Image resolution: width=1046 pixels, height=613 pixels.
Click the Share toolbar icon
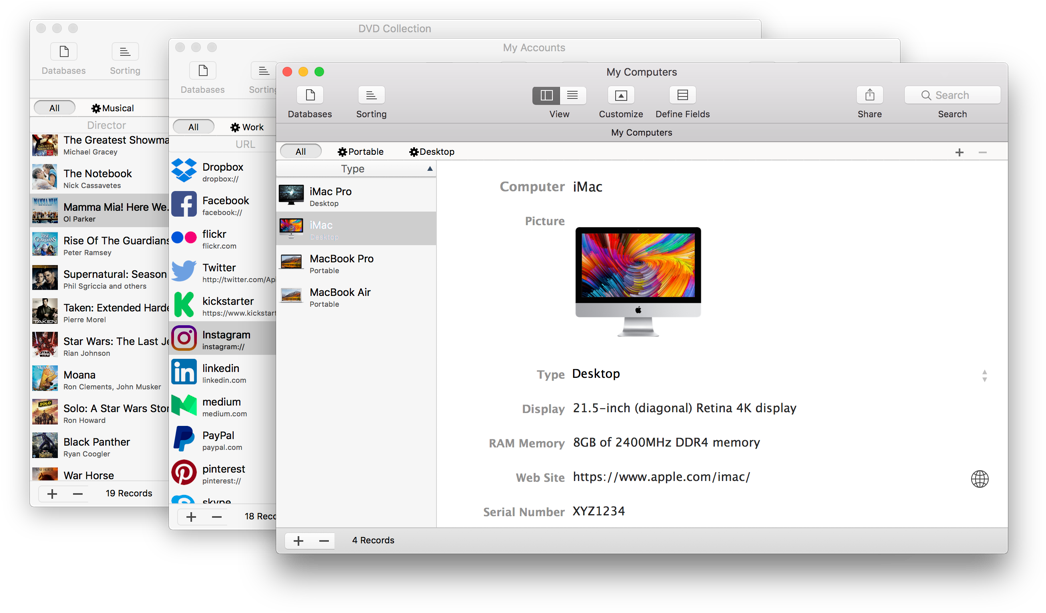pyautogui.click(x=869, y=96)
